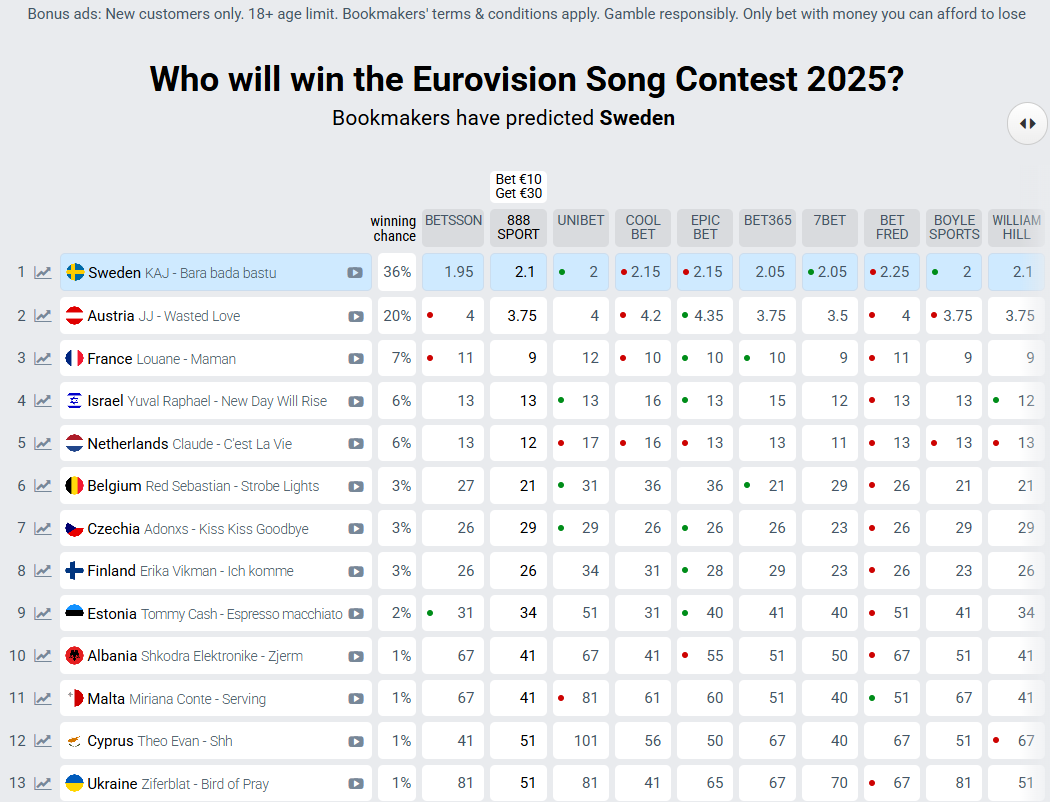Click Epic Bet odds 4.35 for Austria
1050x802 pixels.
pyautogui.click(x=705, y=316)
